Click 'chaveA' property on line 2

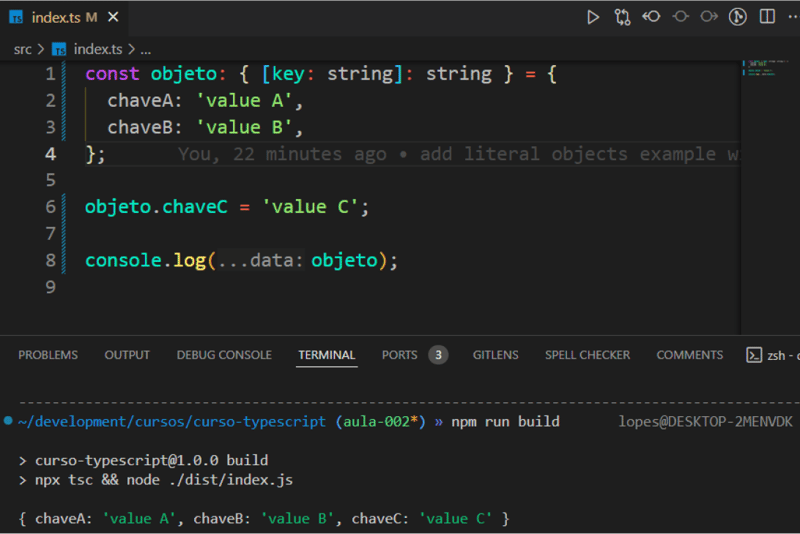[140, 101]
